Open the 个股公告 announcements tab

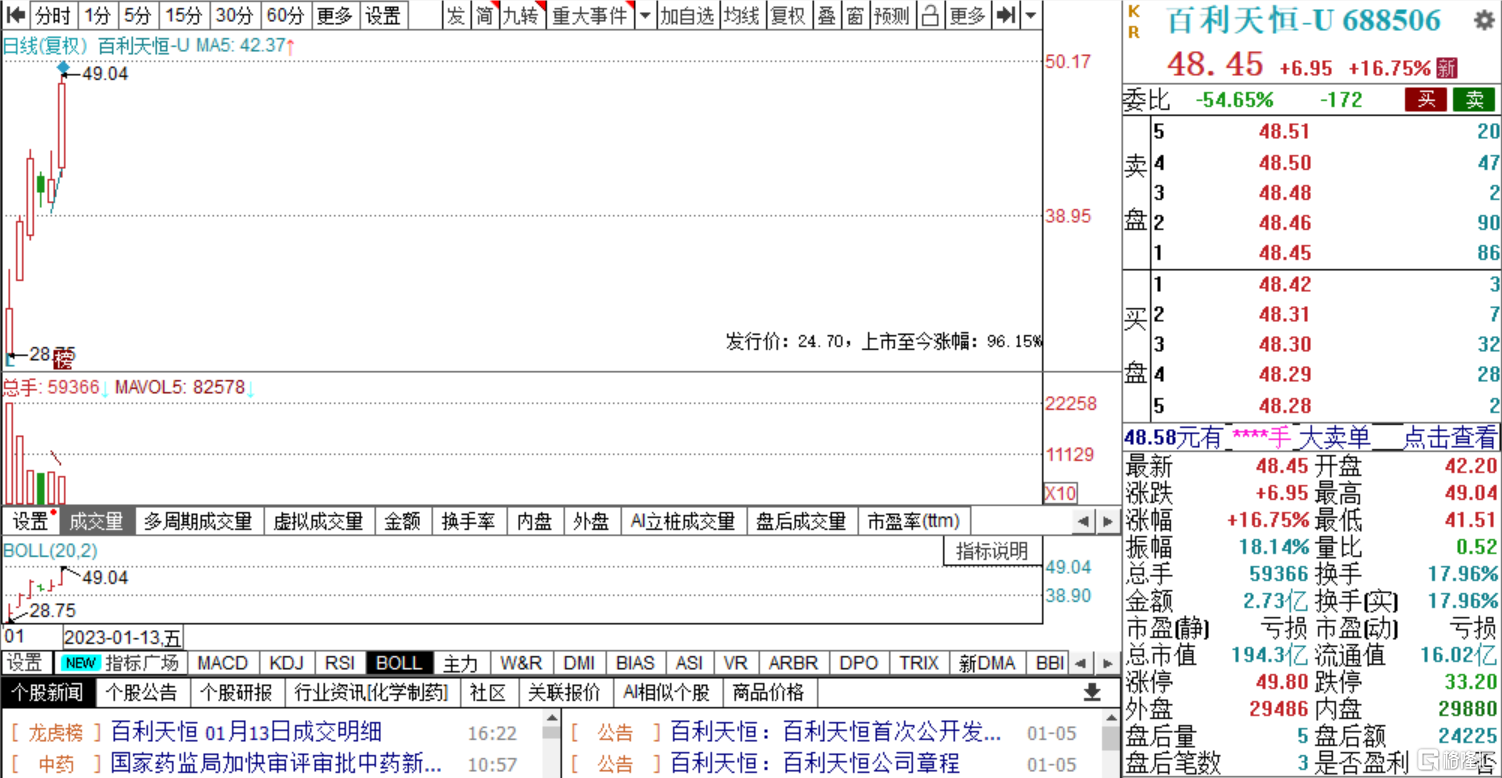tap(141, 692)
